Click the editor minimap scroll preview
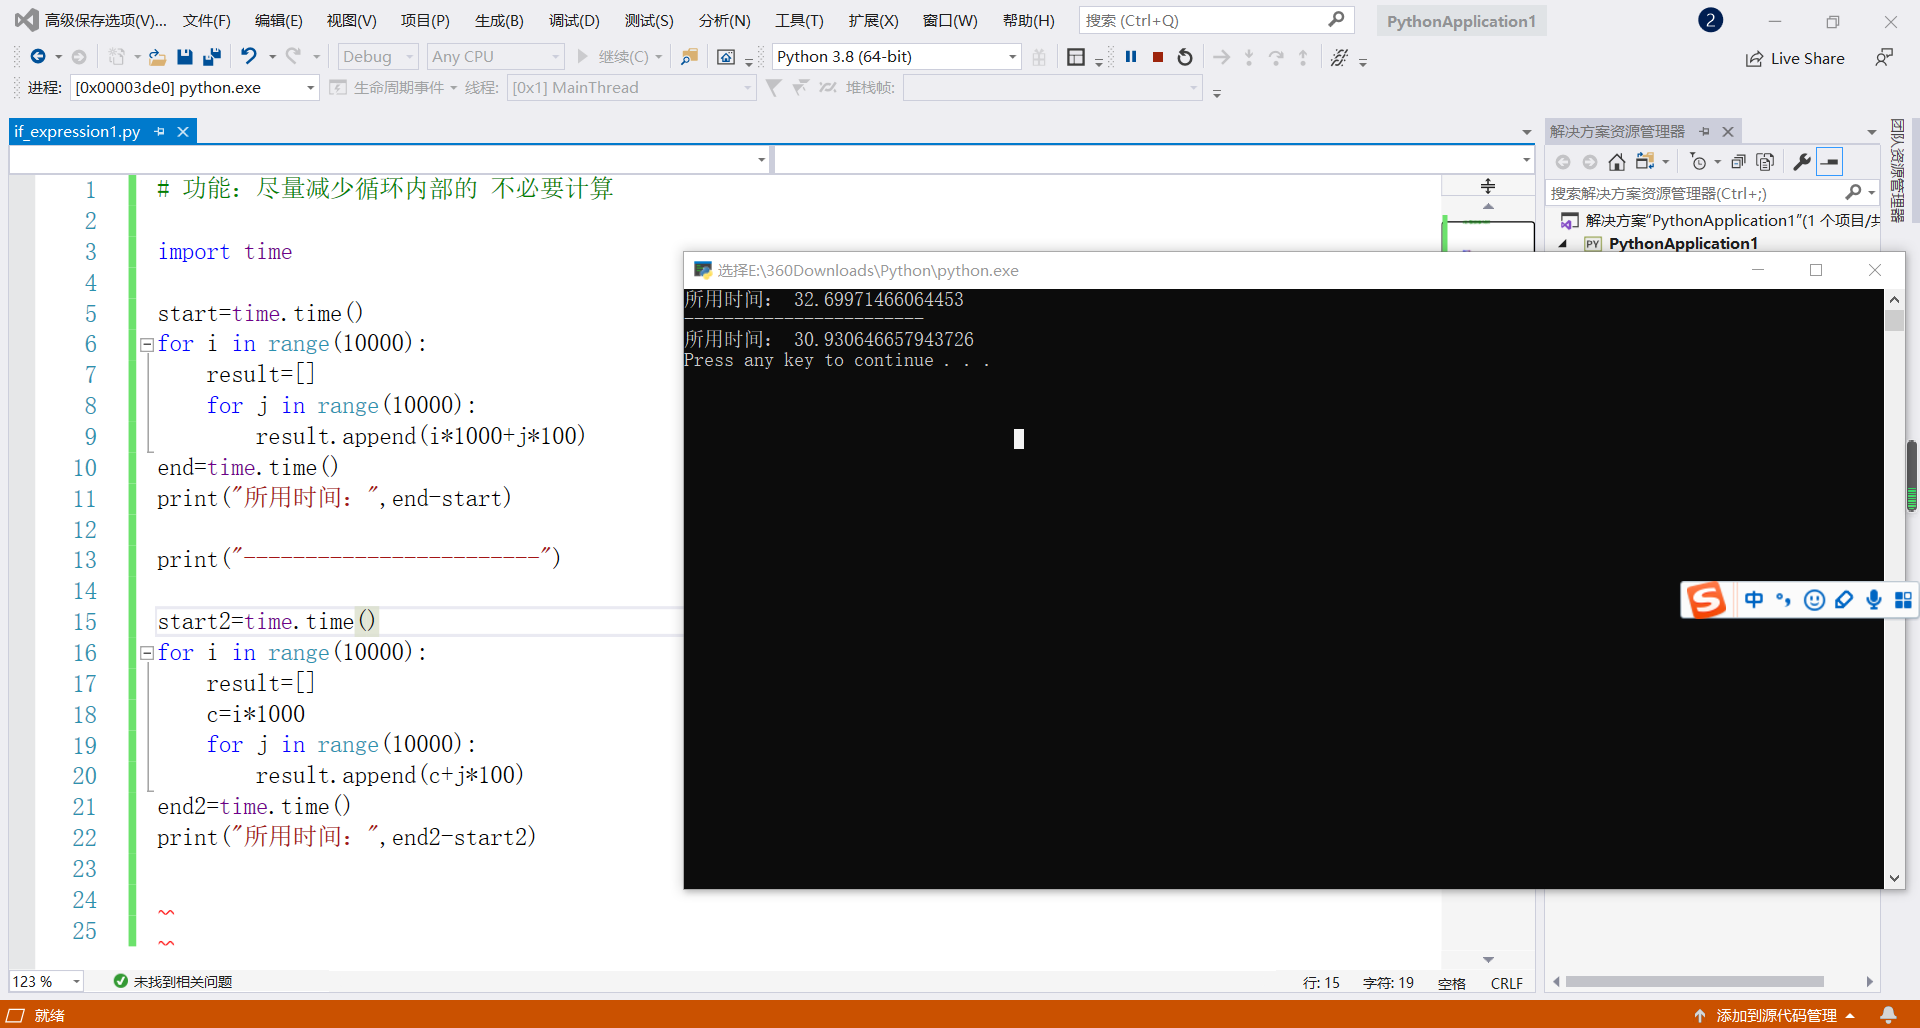The height and width of the screenshot is (1028, 1920). click(1488, 237)
